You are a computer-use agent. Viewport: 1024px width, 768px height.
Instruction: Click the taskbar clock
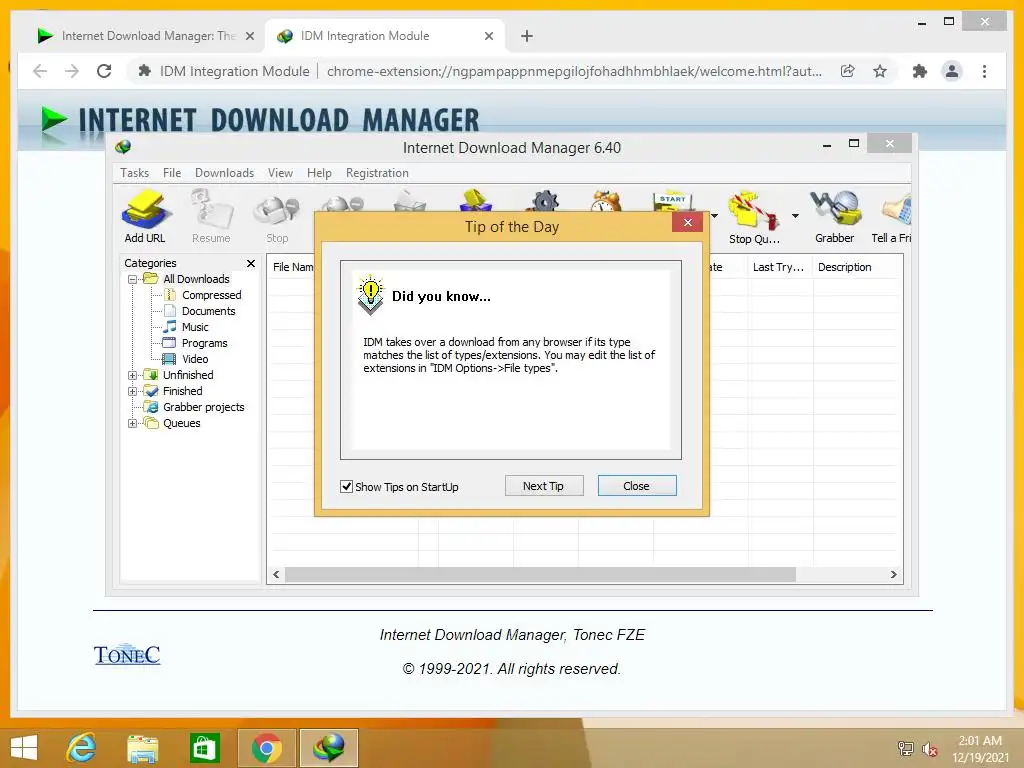[x=980, y=749]
